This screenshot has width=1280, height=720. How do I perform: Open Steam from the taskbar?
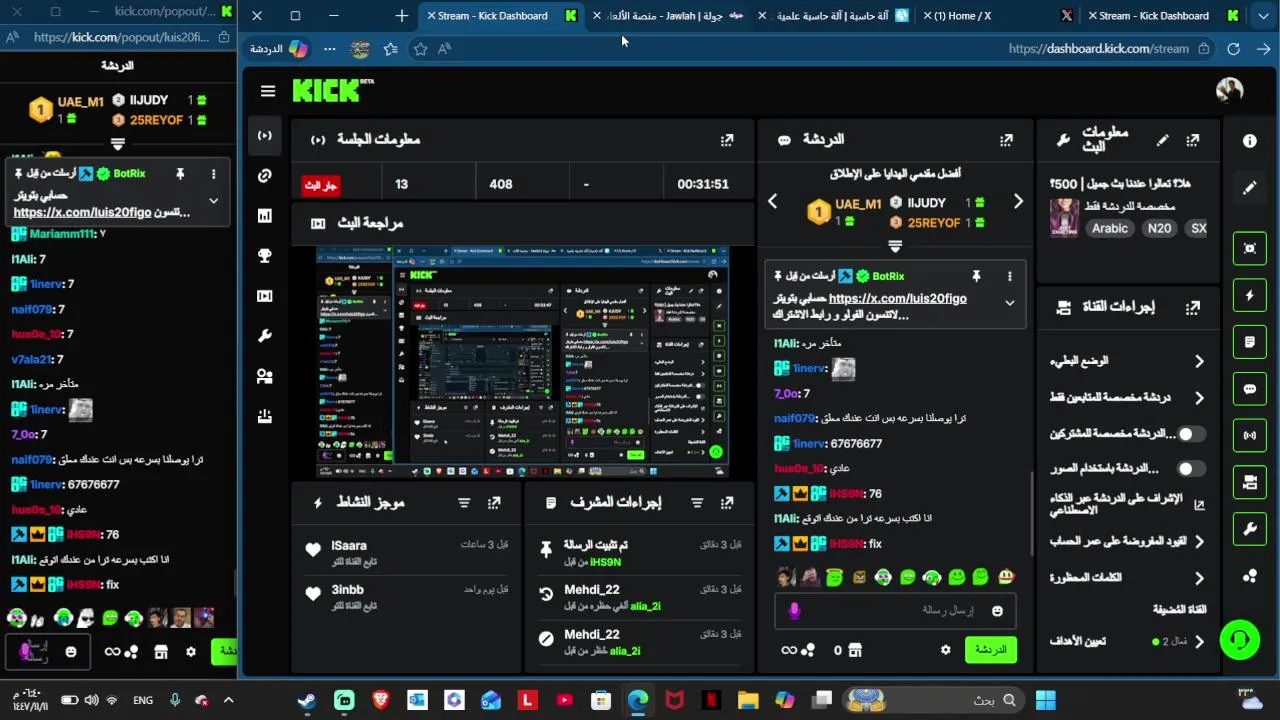point(306,700)
